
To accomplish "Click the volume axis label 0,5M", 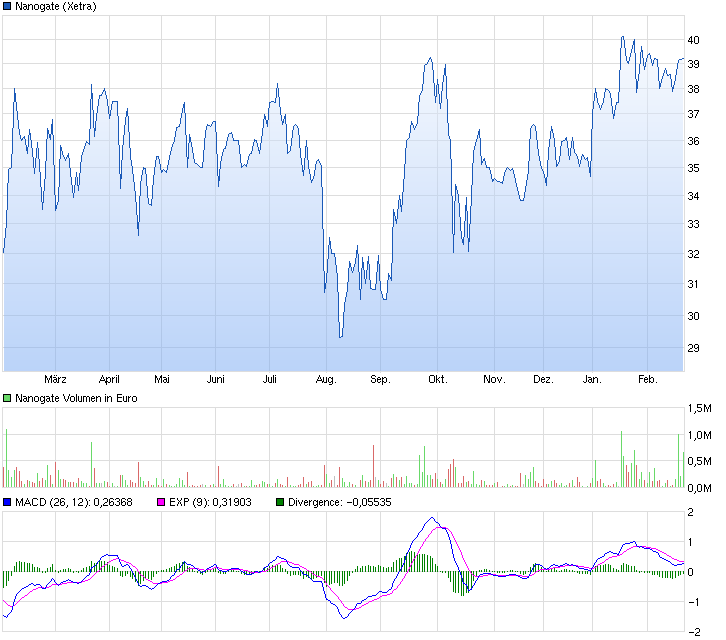I will point(700,461).
